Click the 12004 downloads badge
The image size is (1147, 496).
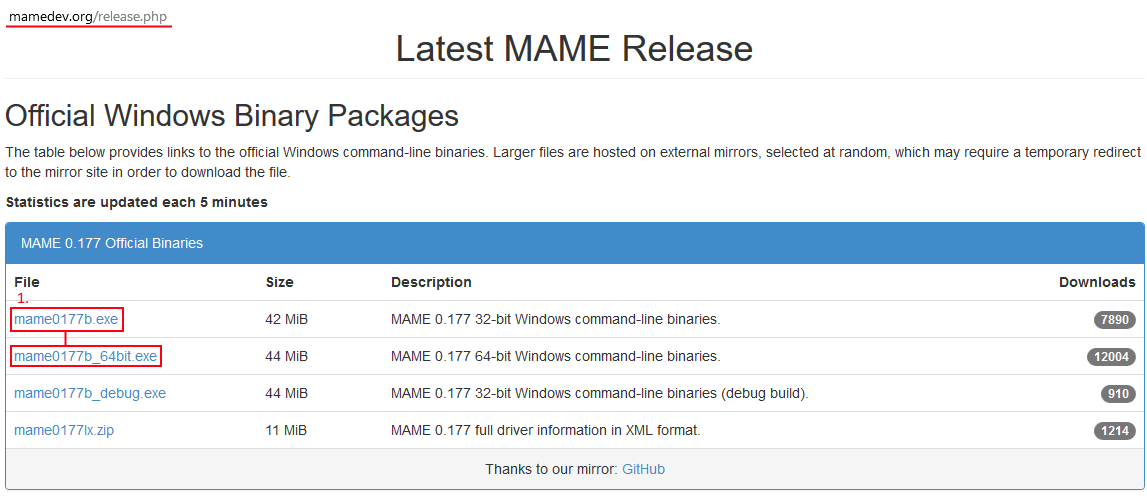pos(1110,357)
